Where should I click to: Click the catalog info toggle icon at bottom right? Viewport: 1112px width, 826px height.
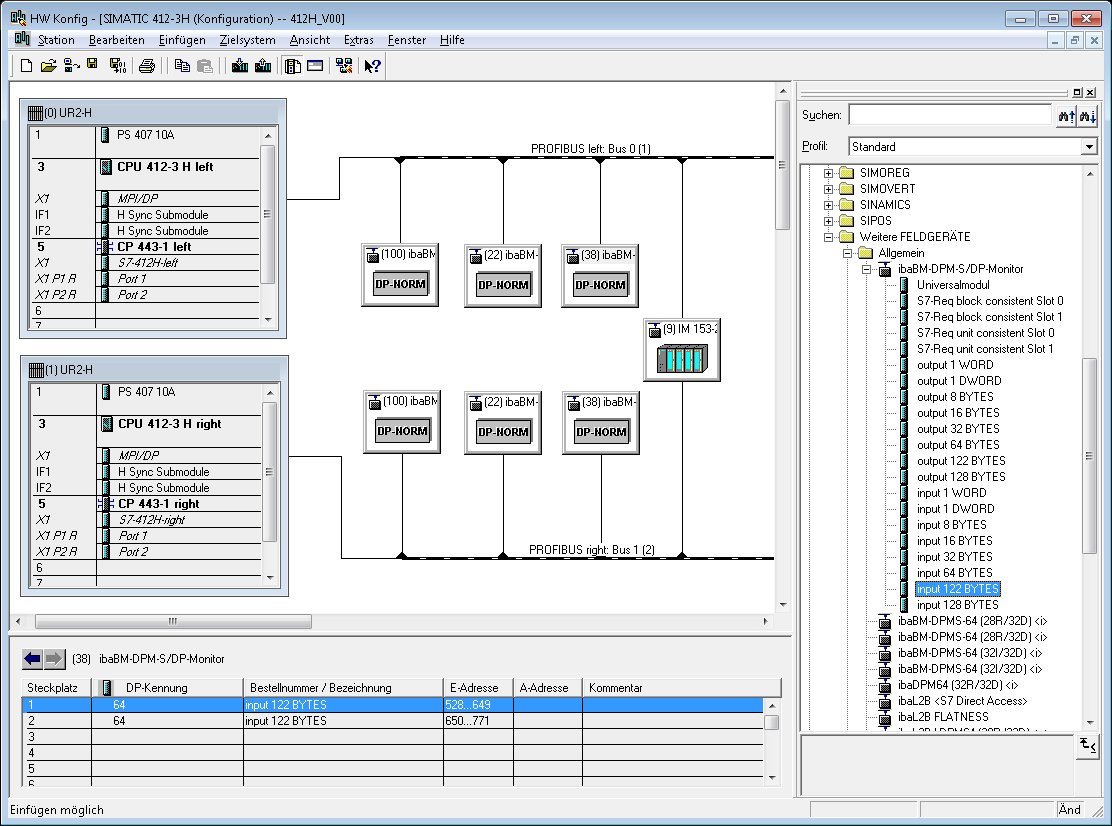pos(1087,746)
